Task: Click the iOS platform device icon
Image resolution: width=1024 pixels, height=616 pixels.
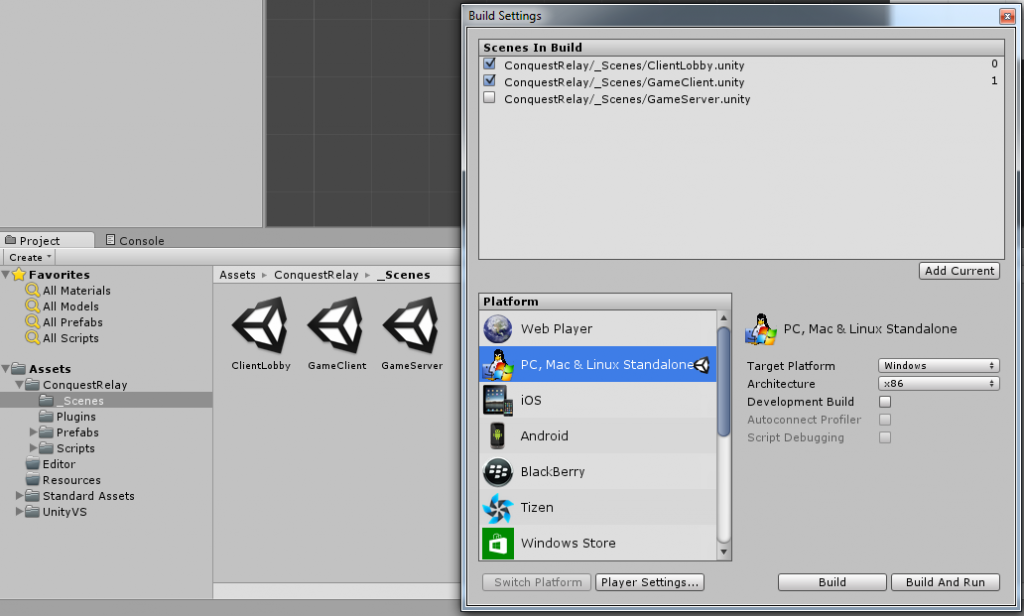Action: click(x=498, y=400)
